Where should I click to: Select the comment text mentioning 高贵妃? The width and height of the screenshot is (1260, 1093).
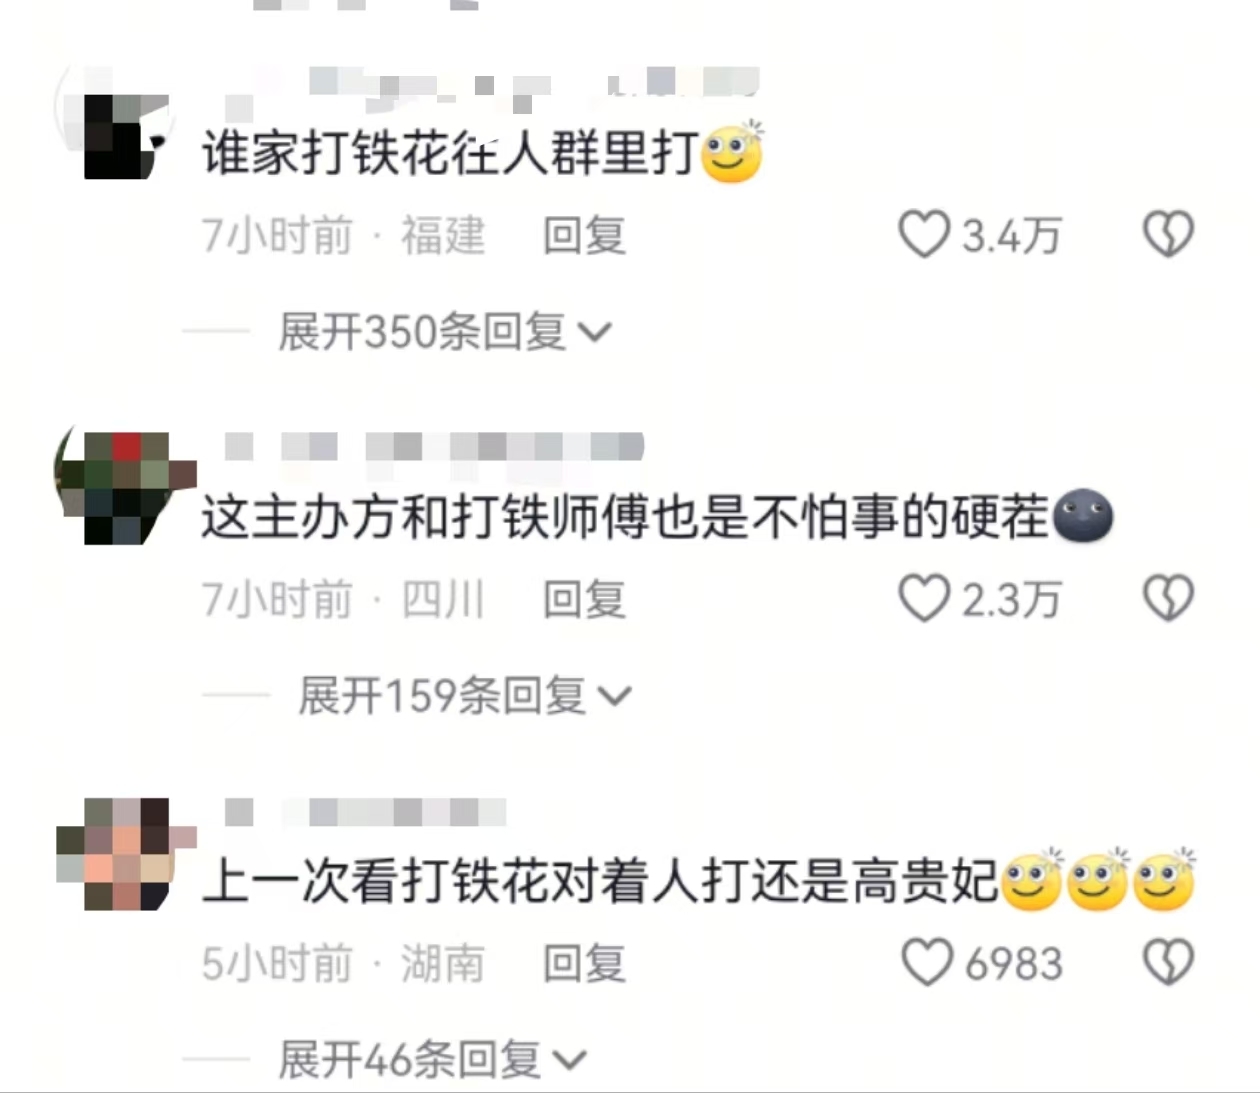pos(698,881)
